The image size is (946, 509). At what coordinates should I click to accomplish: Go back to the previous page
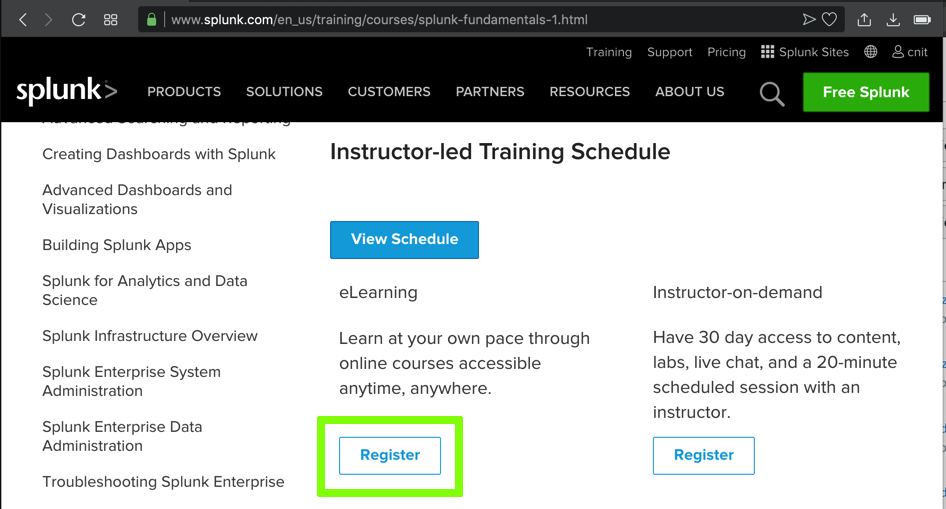23,19
